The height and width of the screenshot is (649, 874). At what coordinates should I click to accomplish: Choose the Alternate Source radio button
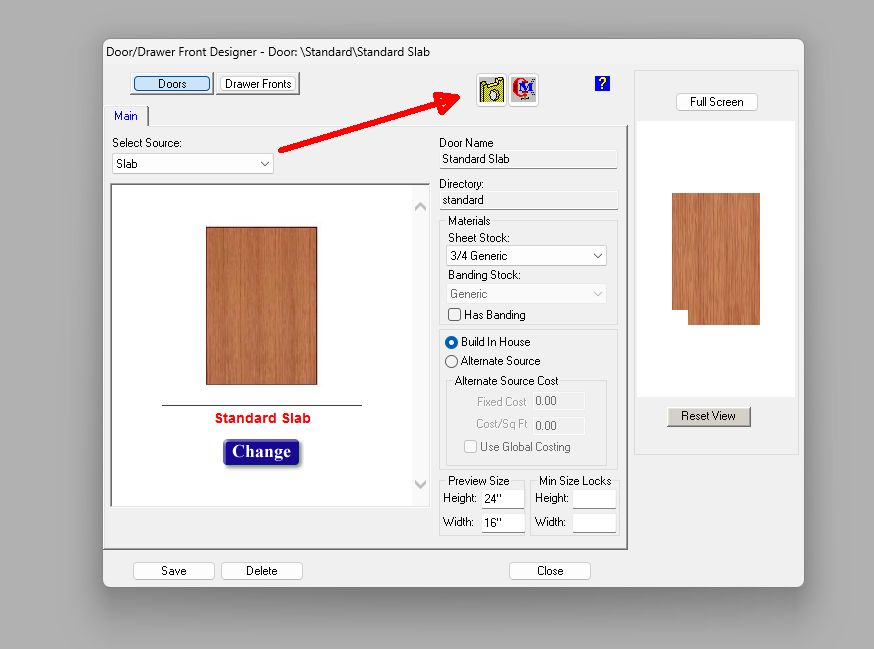tap(452, 361)
